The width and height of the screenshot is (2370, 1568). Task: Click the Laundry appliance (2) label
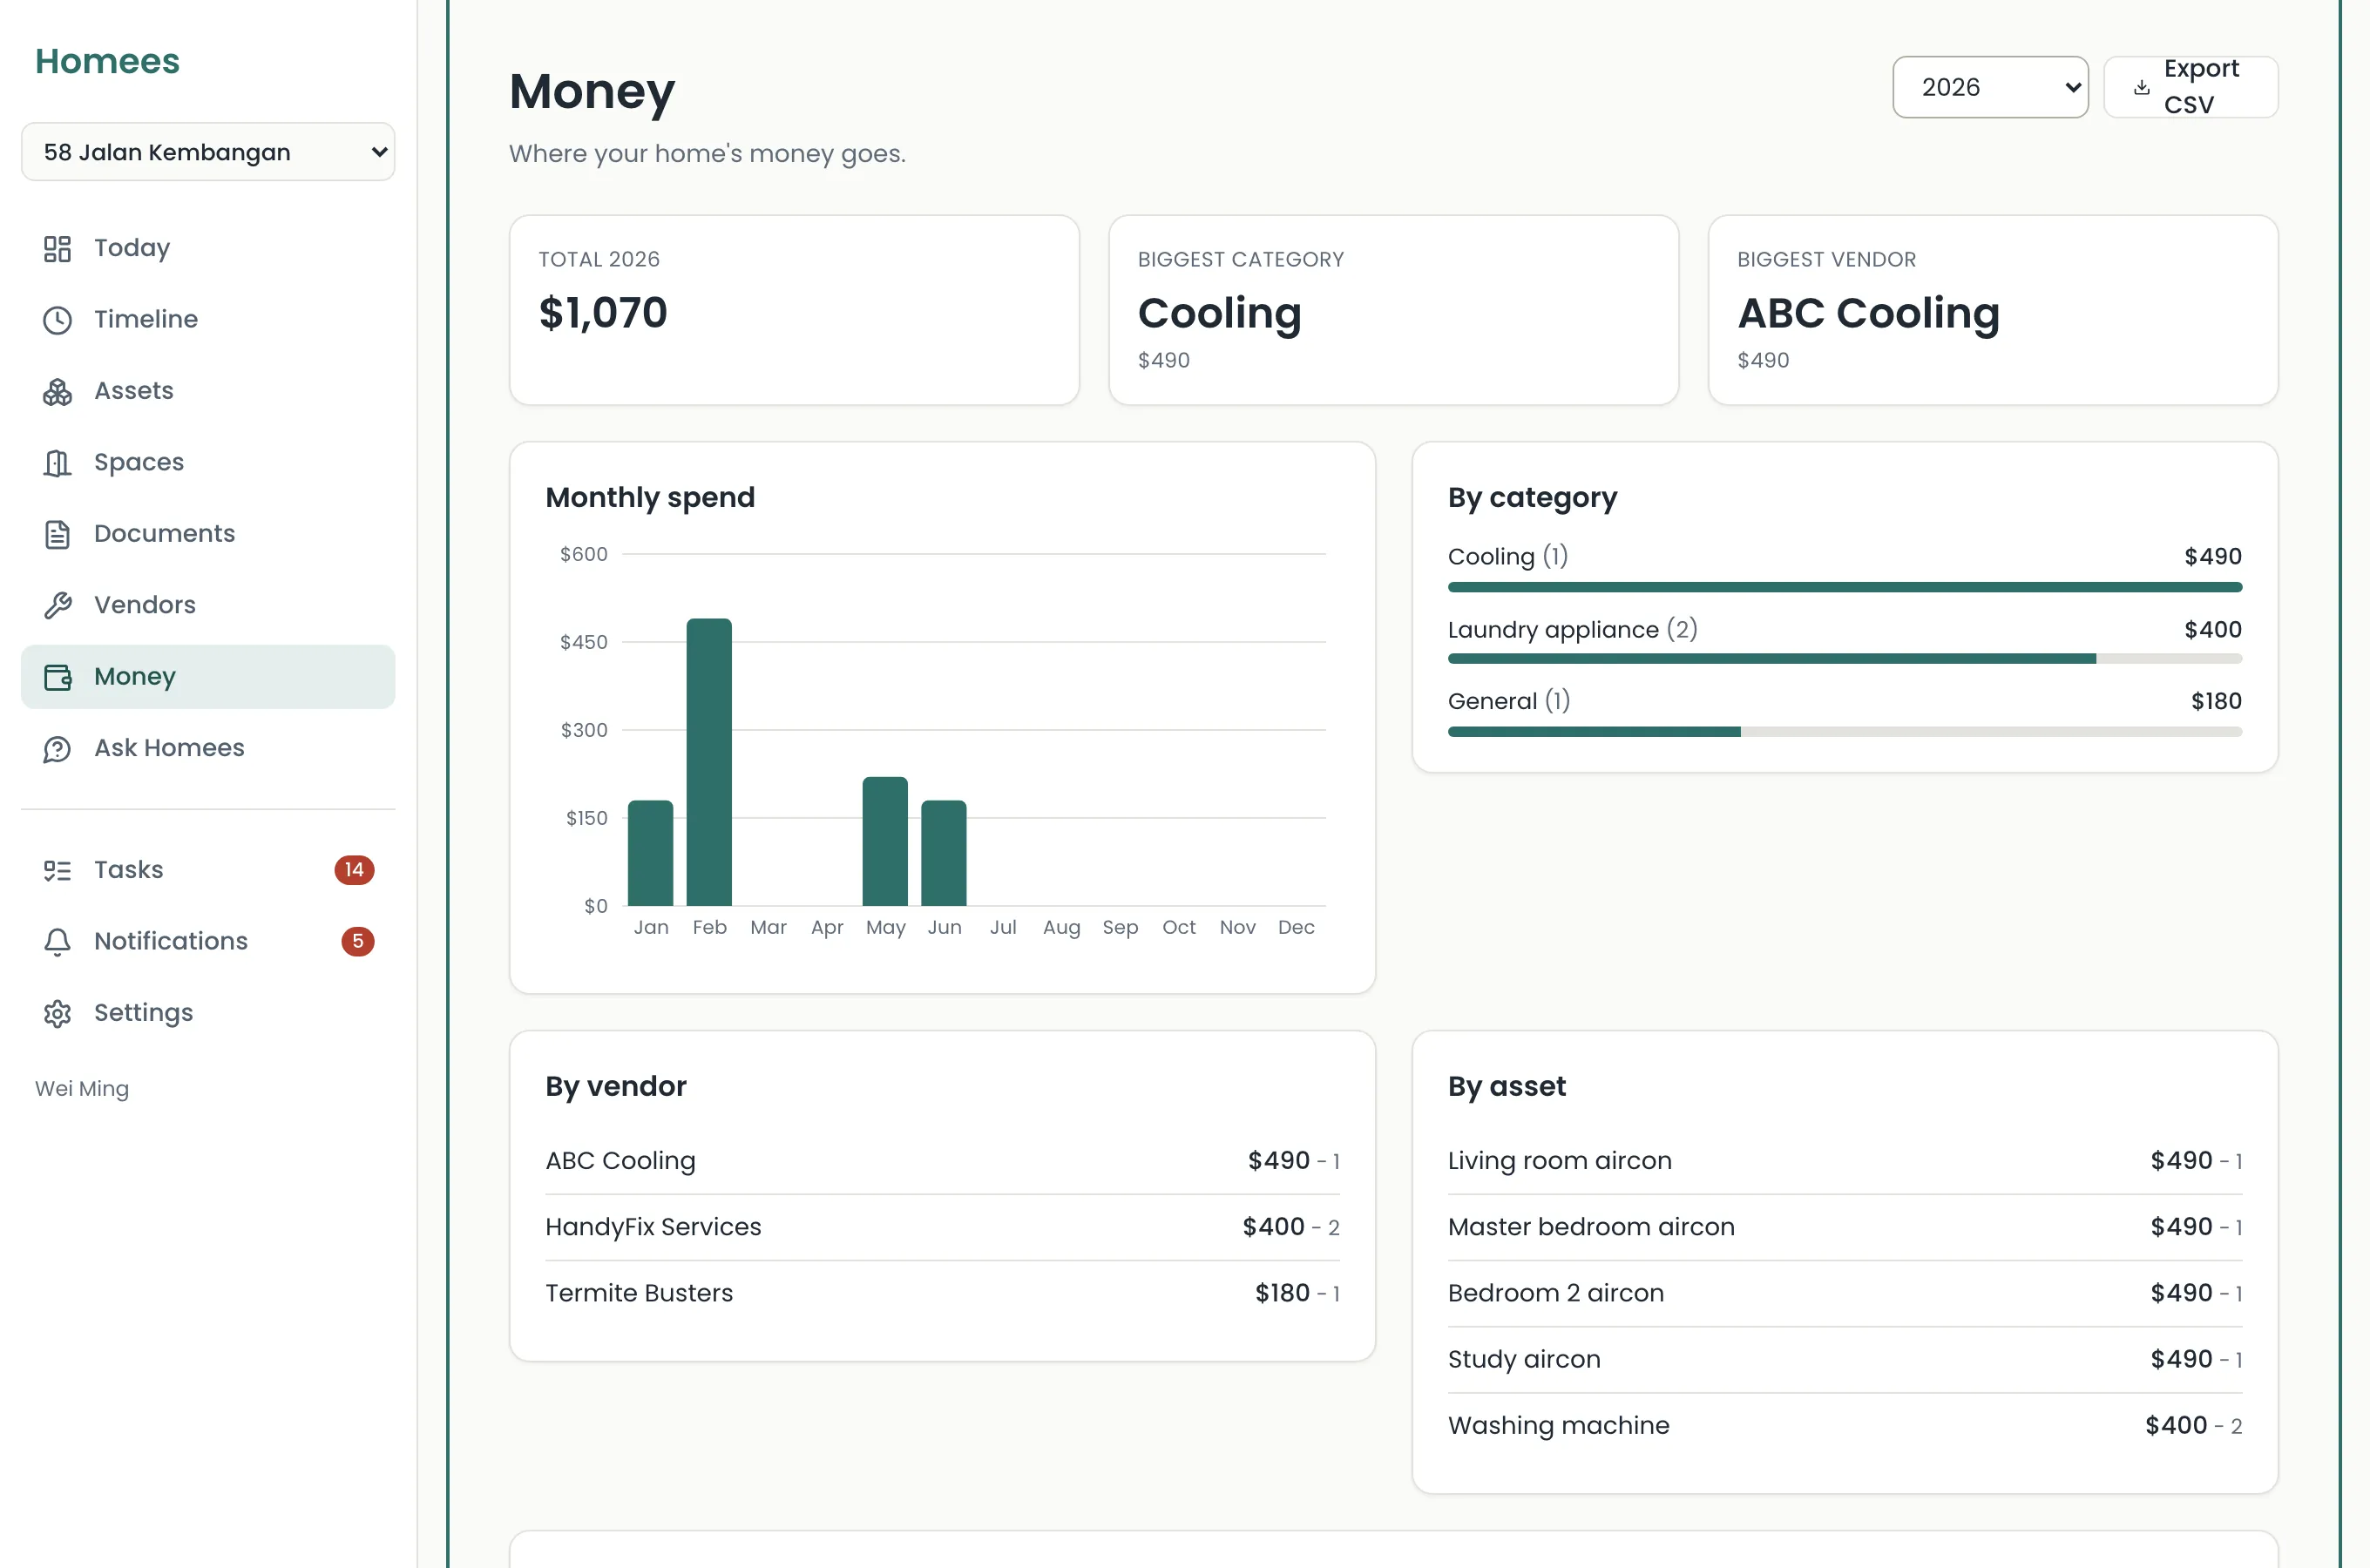coord(1572,630)
